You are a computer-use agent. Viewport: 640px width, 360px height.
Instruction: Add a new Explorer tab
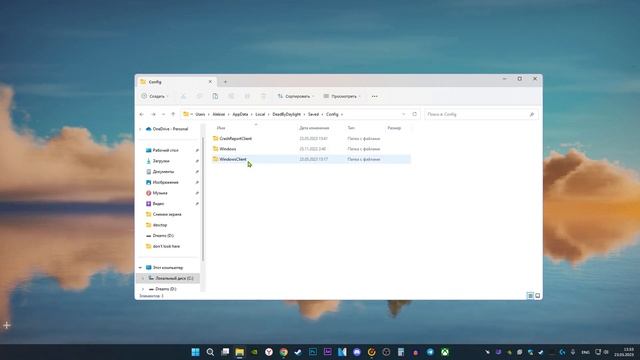coord(225,82)
